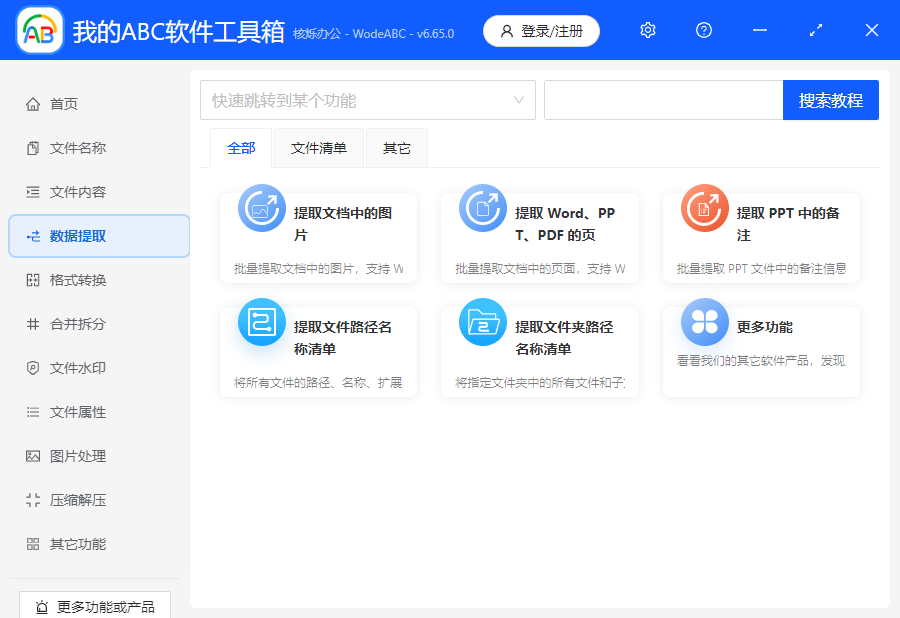The height and width of the screenshot is (618, 900).
Task: Click the extract Word/PPT/PDF pages round icon
Action: (483, 208)
